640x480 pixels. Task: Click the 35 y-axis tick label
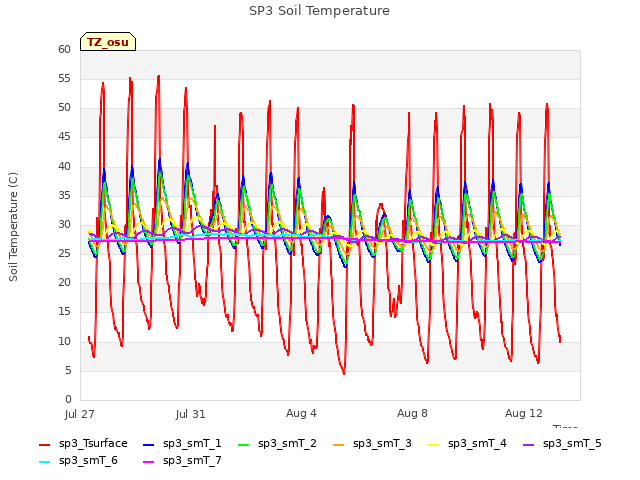64,195
